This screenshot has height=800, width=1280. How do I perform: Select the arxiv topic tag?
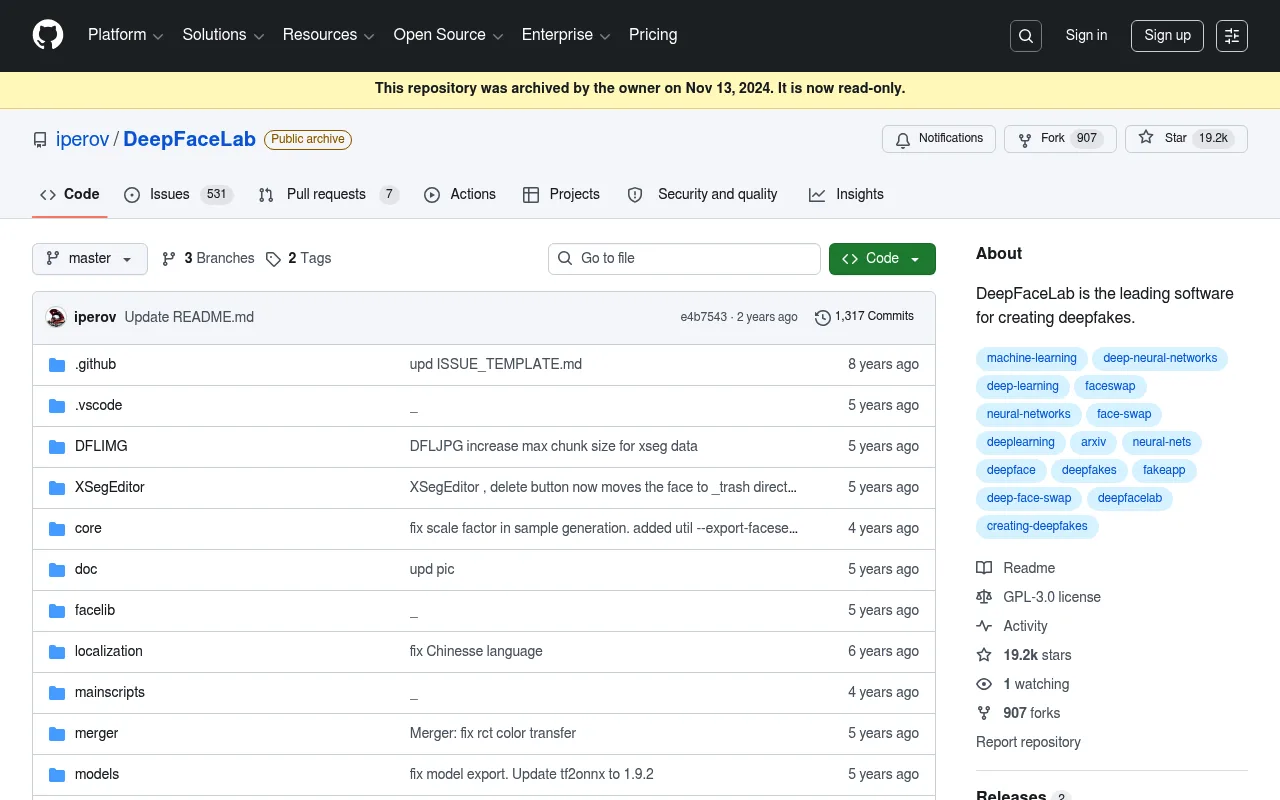click(x=1094, y=443)
